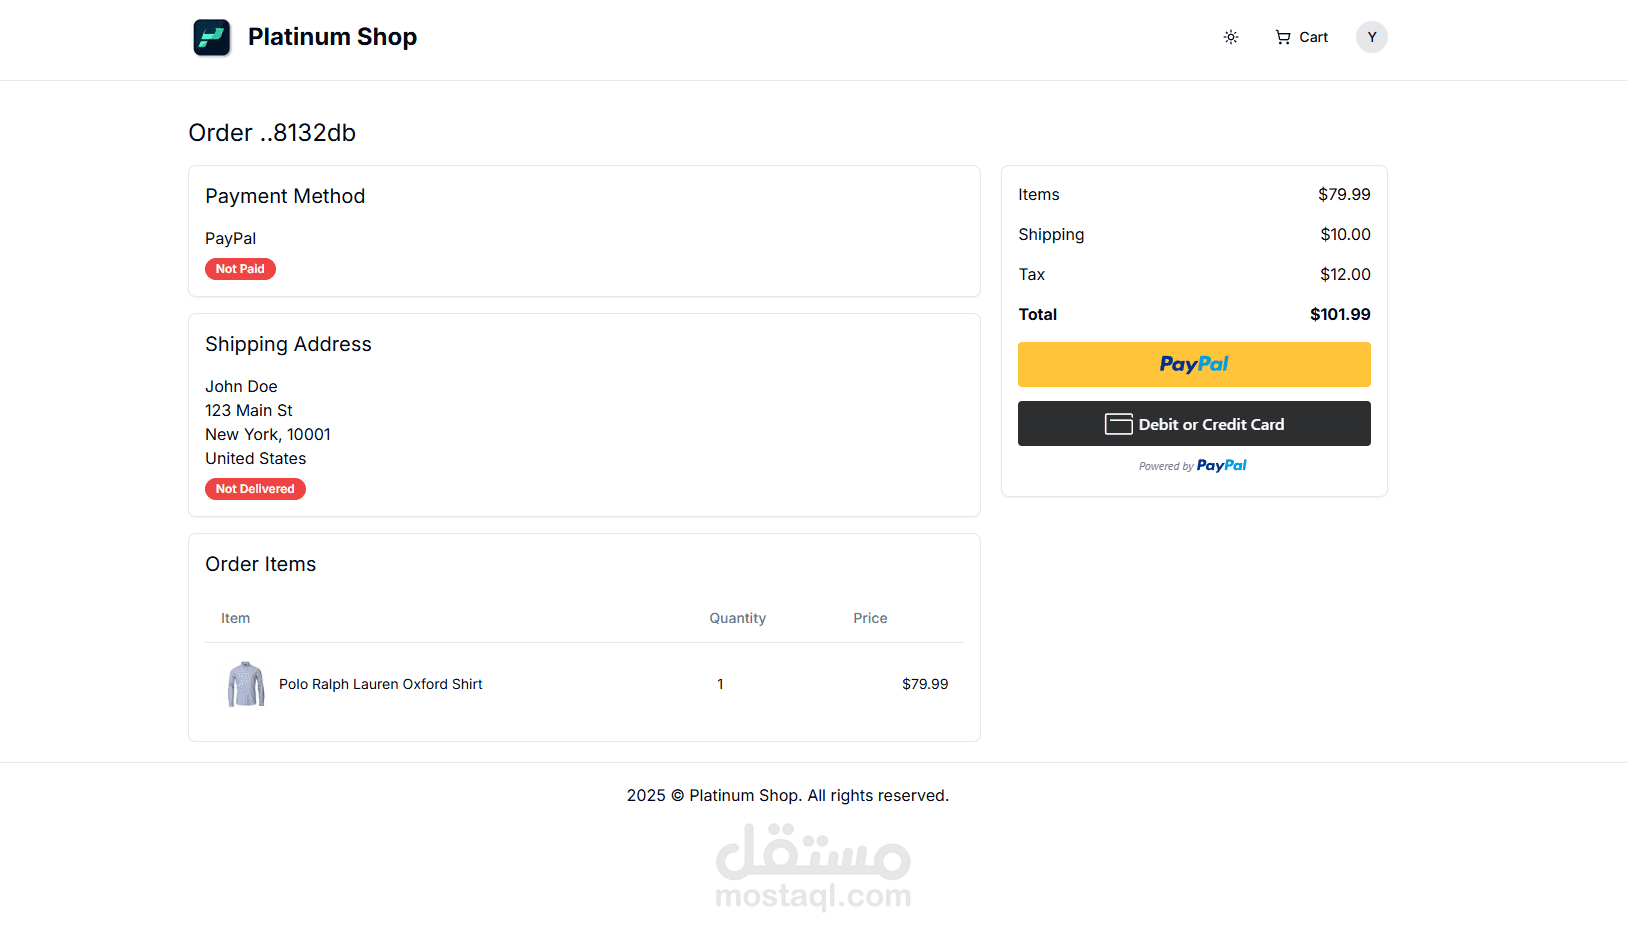Click the footer copyright text
1627x932 pixels.
788,795
